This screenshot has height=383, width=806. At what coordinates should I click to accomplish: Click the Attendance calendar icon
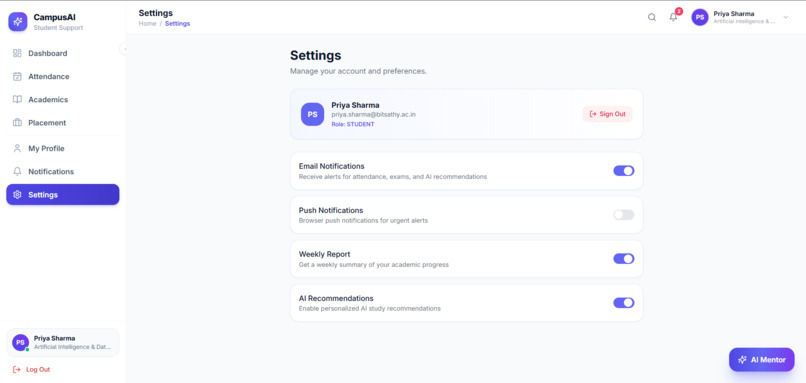point(17,77)
